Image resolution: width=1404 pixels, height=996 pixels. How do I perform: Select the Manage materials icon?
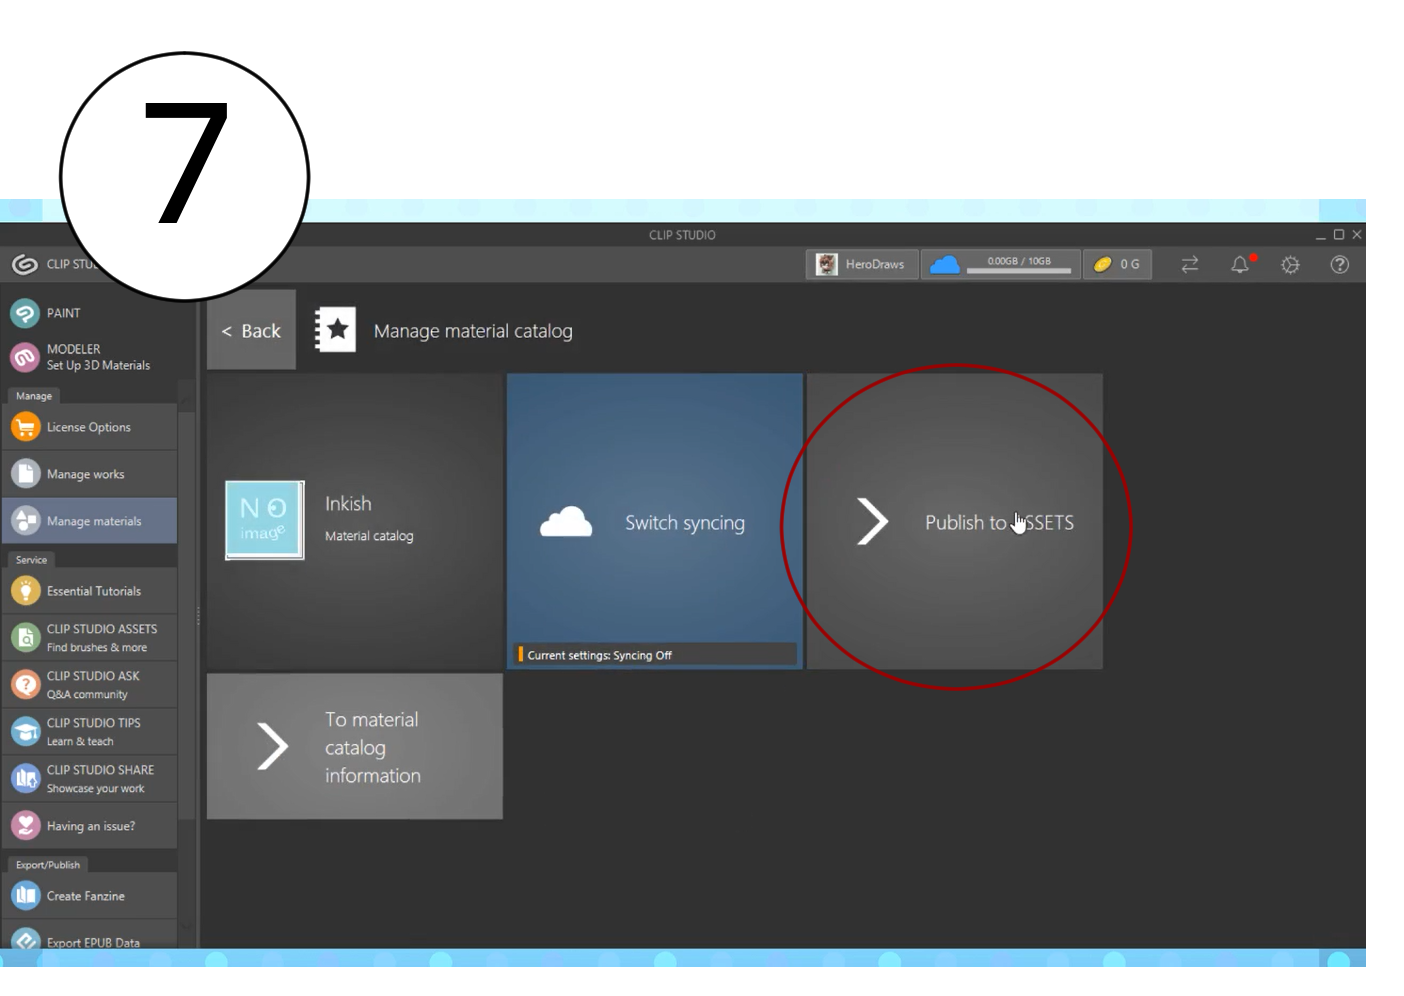click(25, 521)
